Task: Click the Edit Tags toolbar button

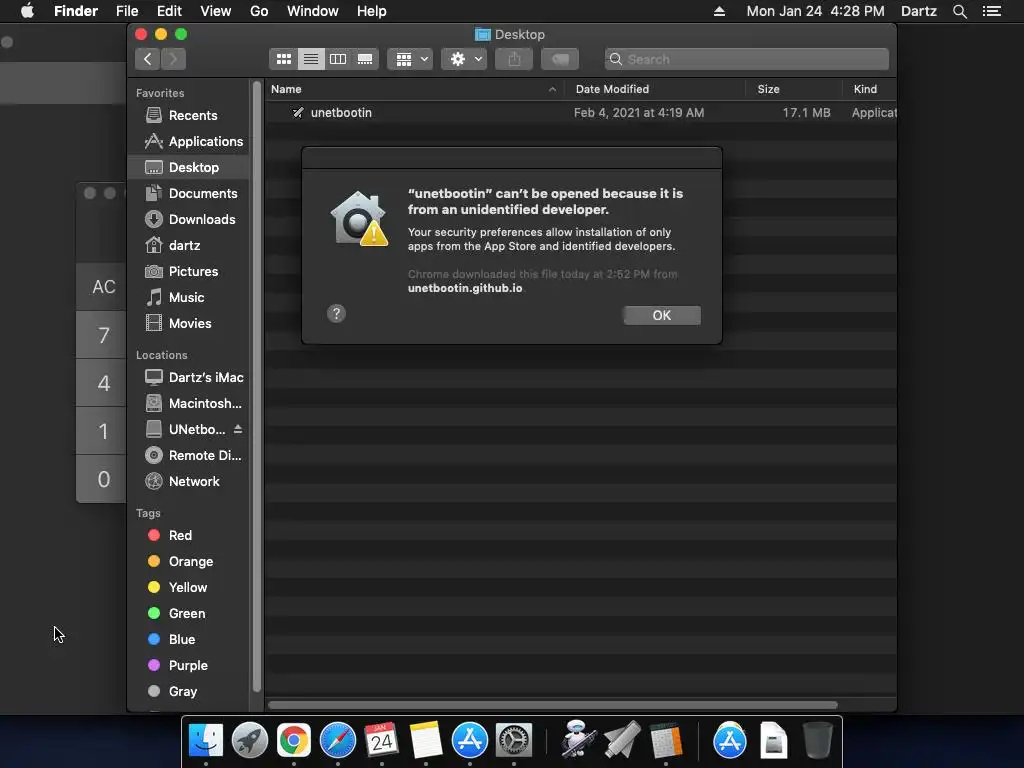Action: click(x=560, y=59)
